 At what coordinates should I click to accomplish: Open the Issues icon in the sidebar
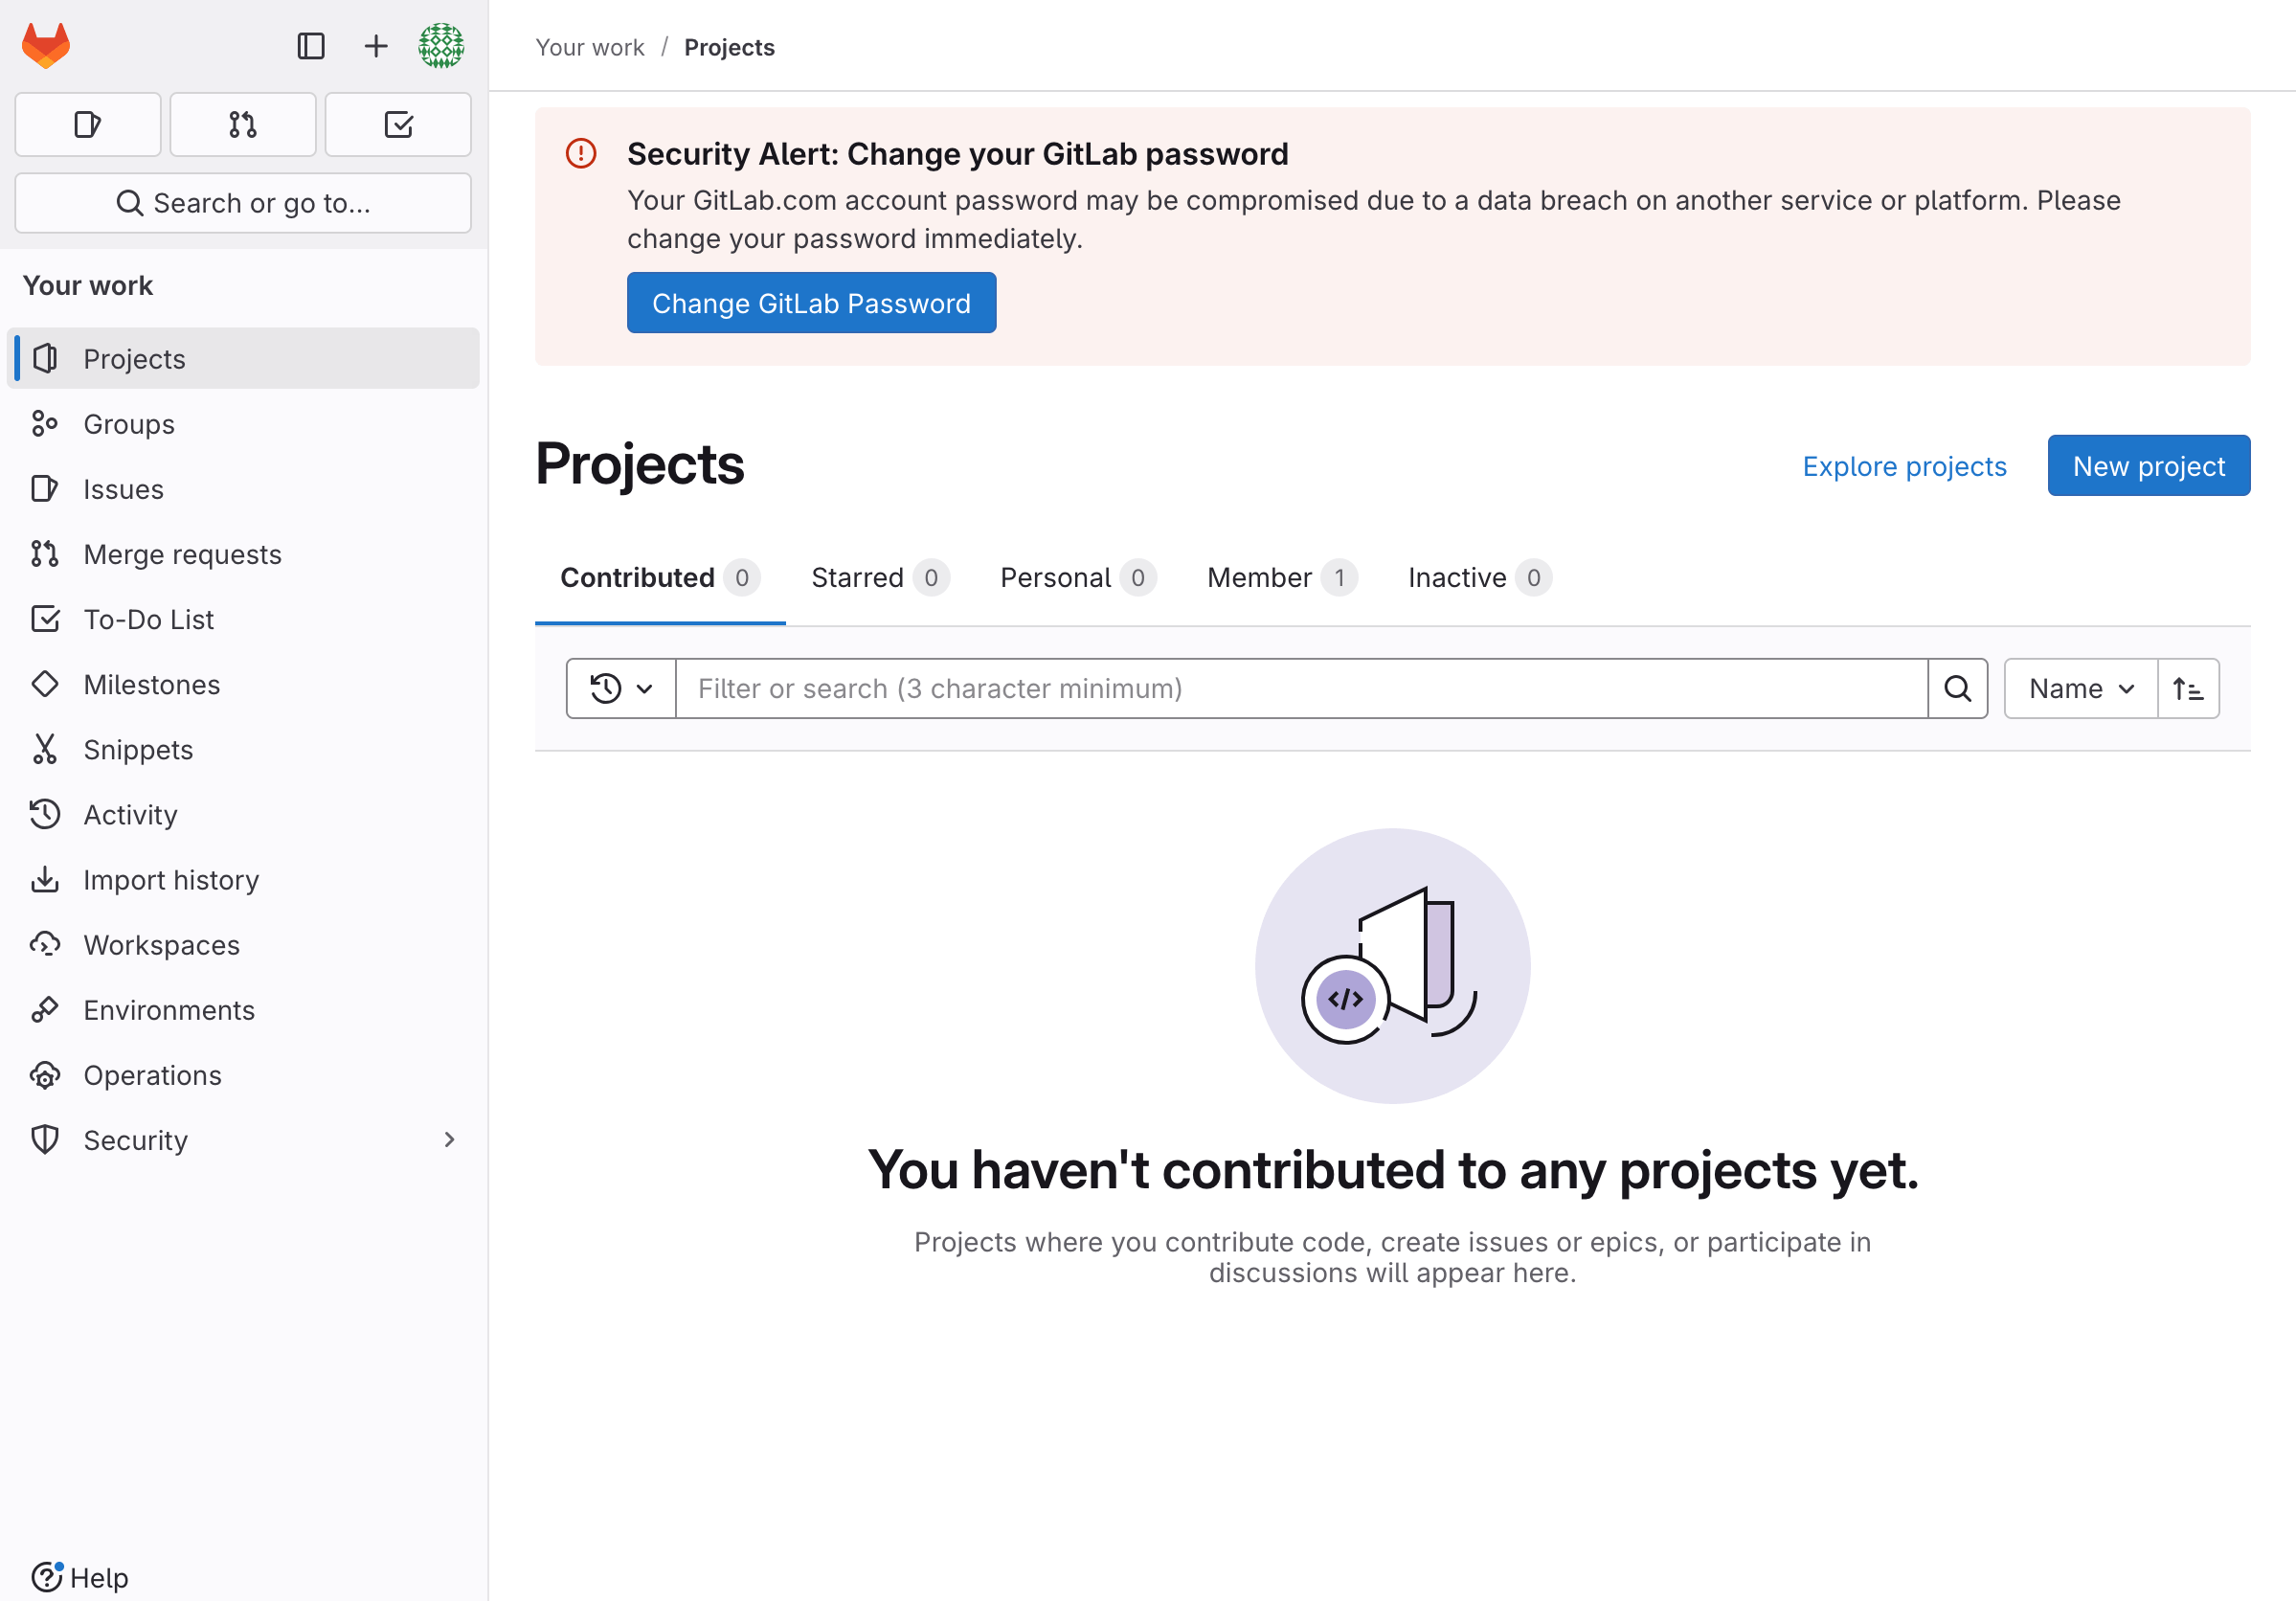click(x=45, y=489)
